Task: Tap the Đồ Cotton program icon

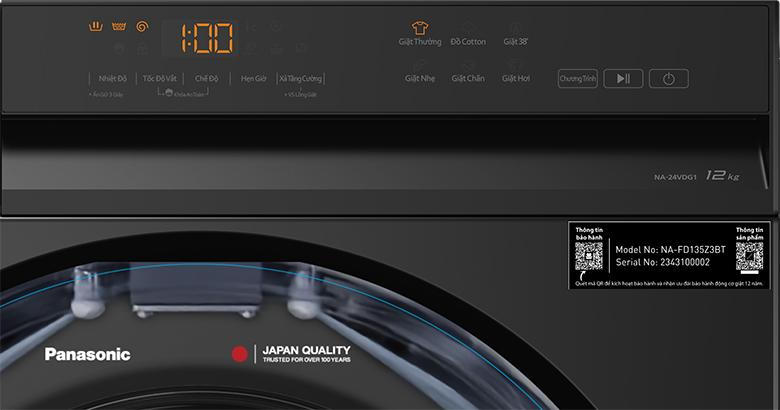Action: [468, 27]
